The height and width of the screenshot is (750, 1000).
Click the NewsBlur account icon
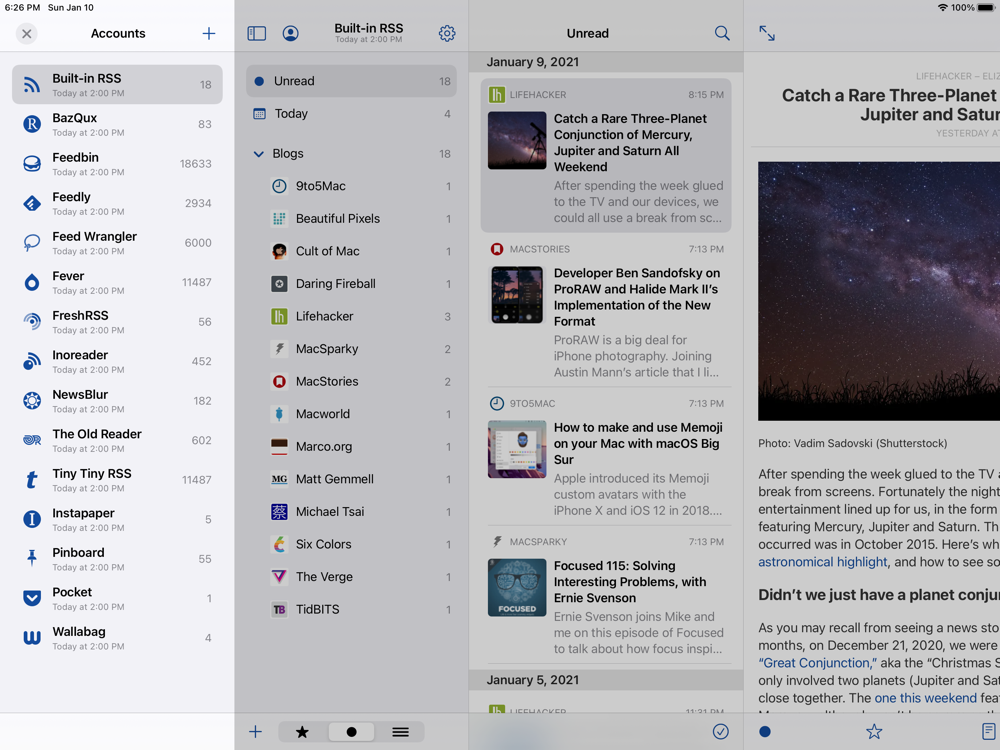coord(32,401)
